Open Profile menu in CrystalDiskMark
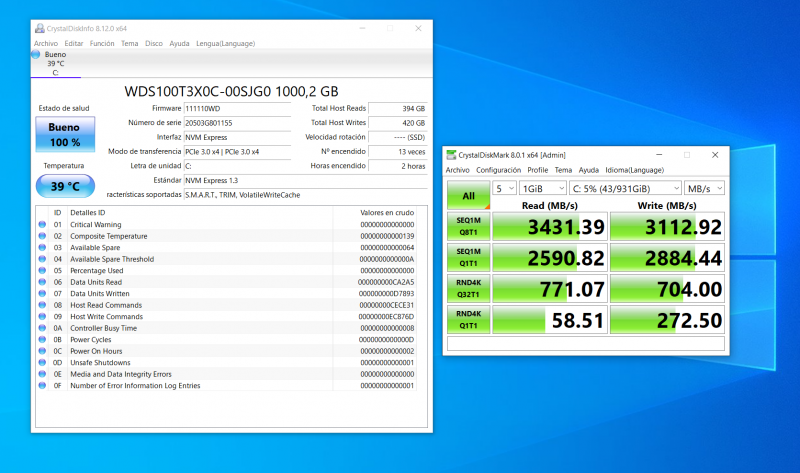Viewport: 800px width, 473px height. [x=538, y=170]
